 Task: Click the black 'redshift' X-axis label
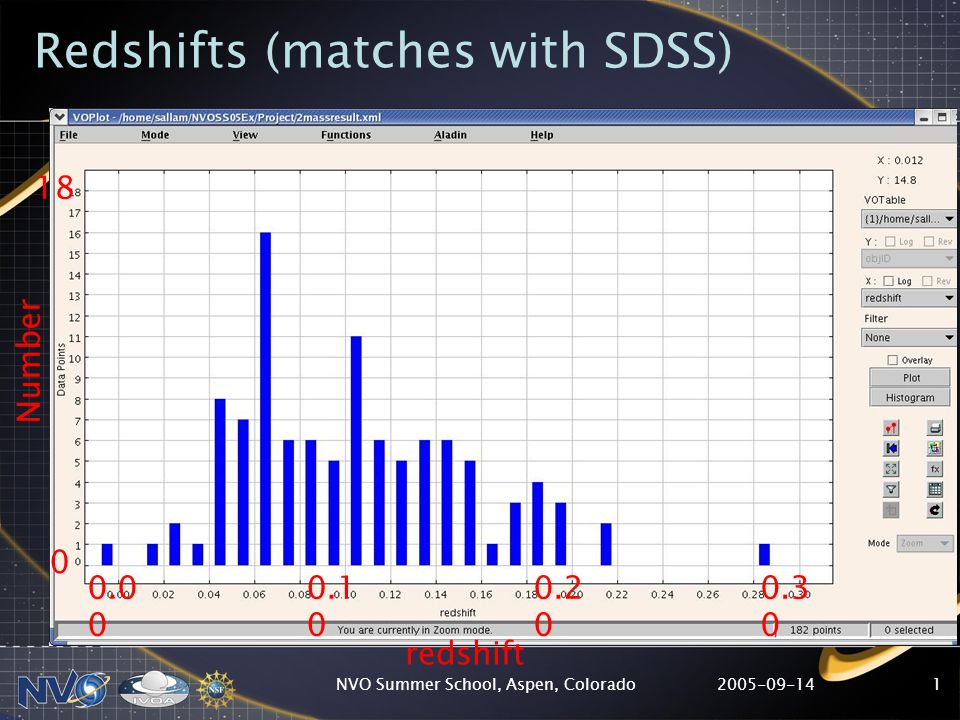coord(457,612)
